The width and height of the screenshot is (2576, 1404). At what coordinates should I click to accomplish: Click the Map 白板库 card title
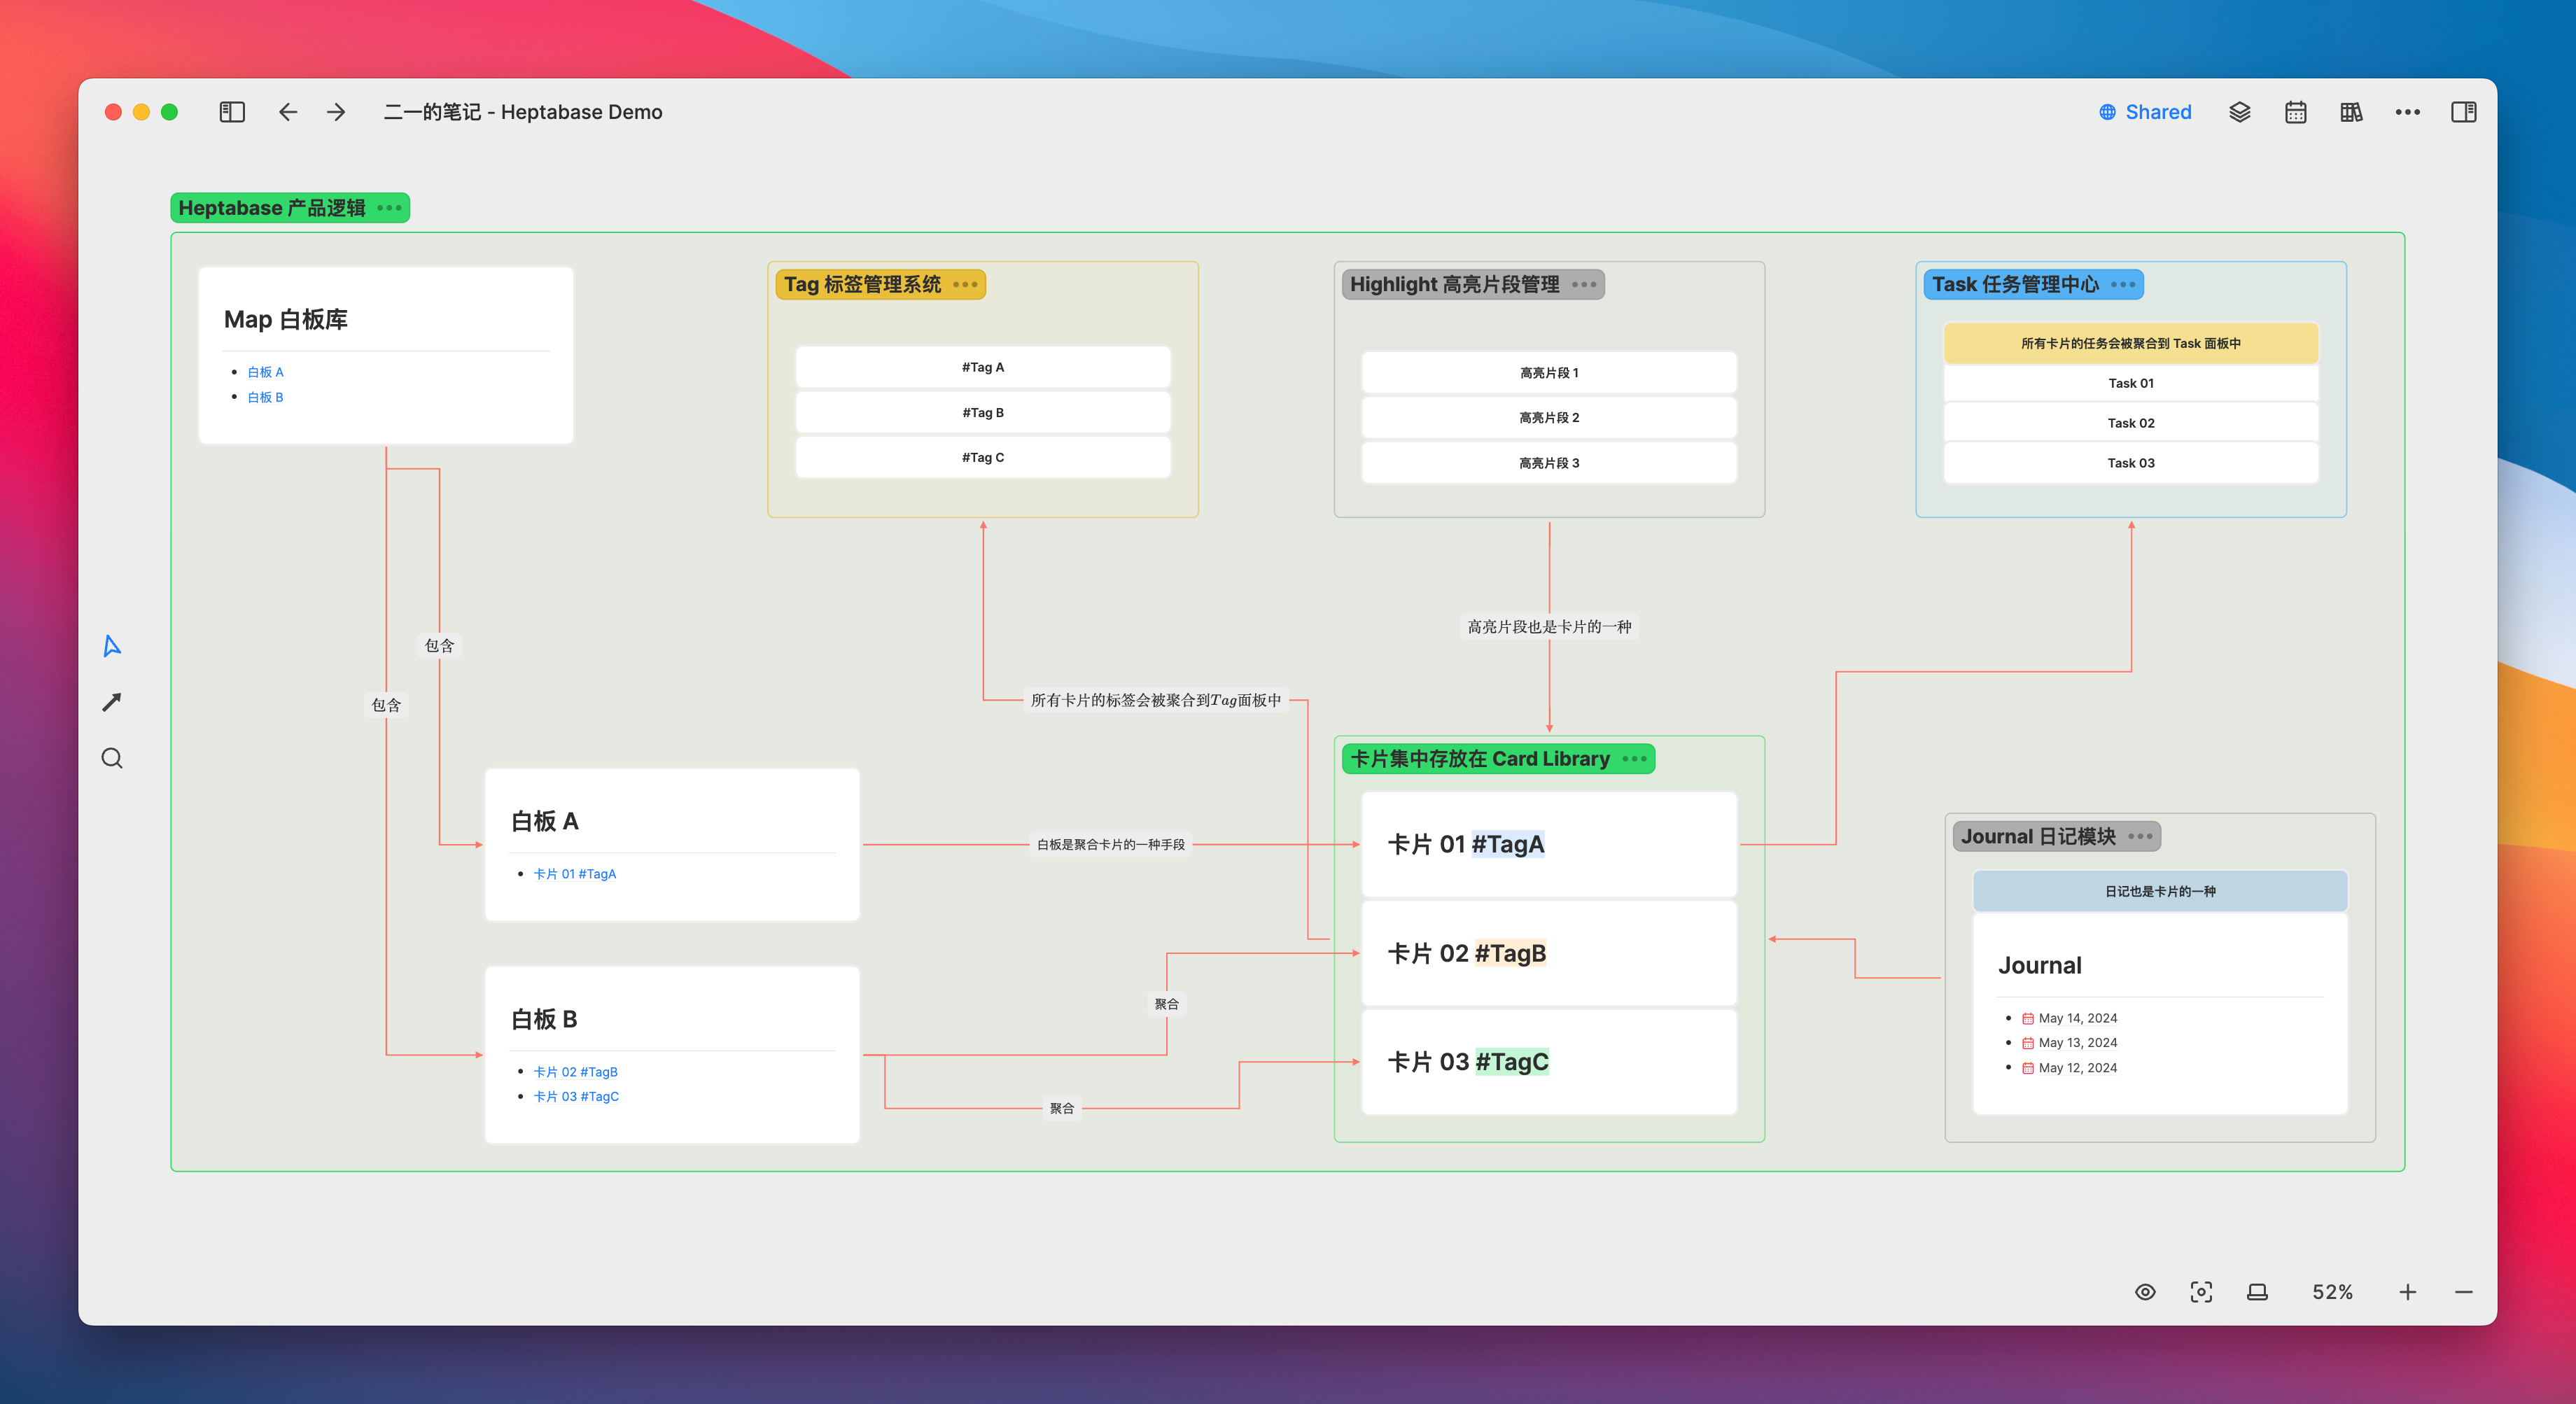pos(286,320)
